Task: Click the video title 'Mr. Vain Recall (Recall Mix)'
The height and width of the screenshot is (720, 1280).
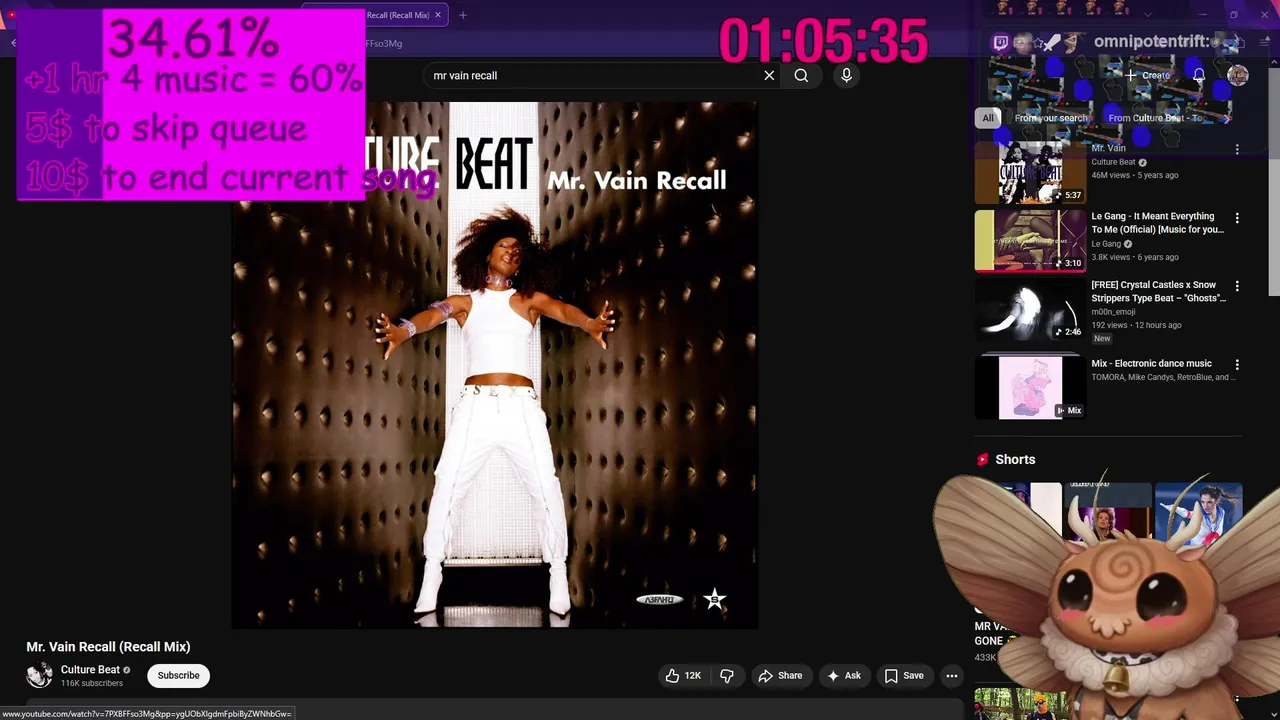Action: [x=108, y=647]
